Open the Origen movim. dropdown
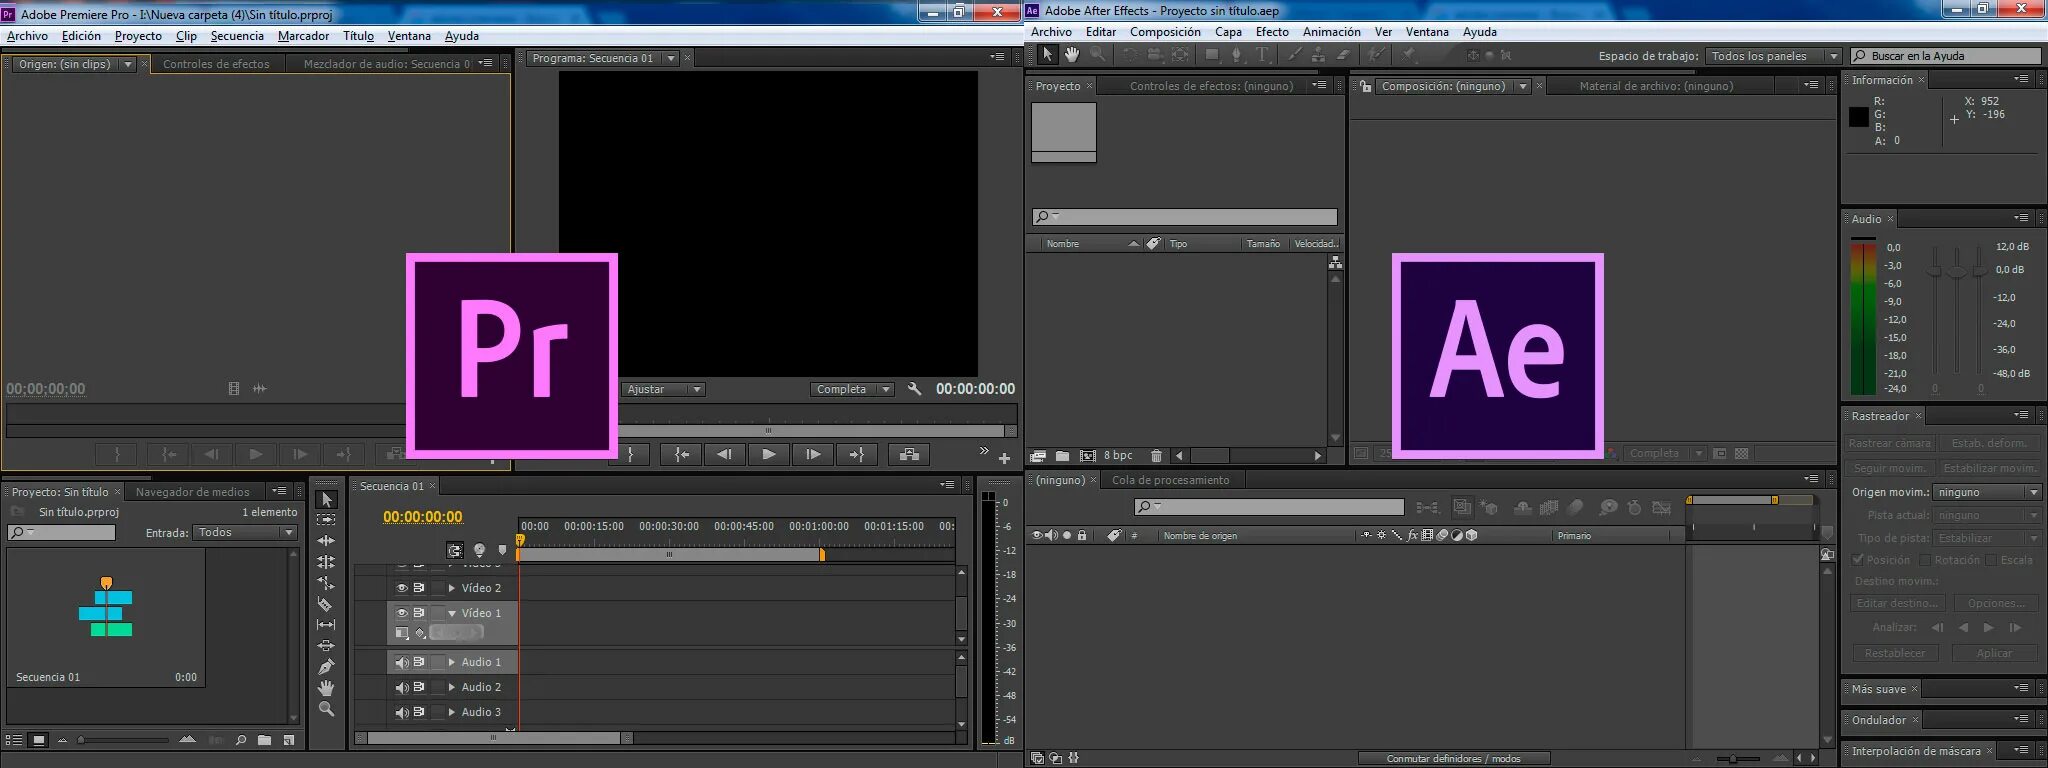2048x768 pixels. [1987, 492]
